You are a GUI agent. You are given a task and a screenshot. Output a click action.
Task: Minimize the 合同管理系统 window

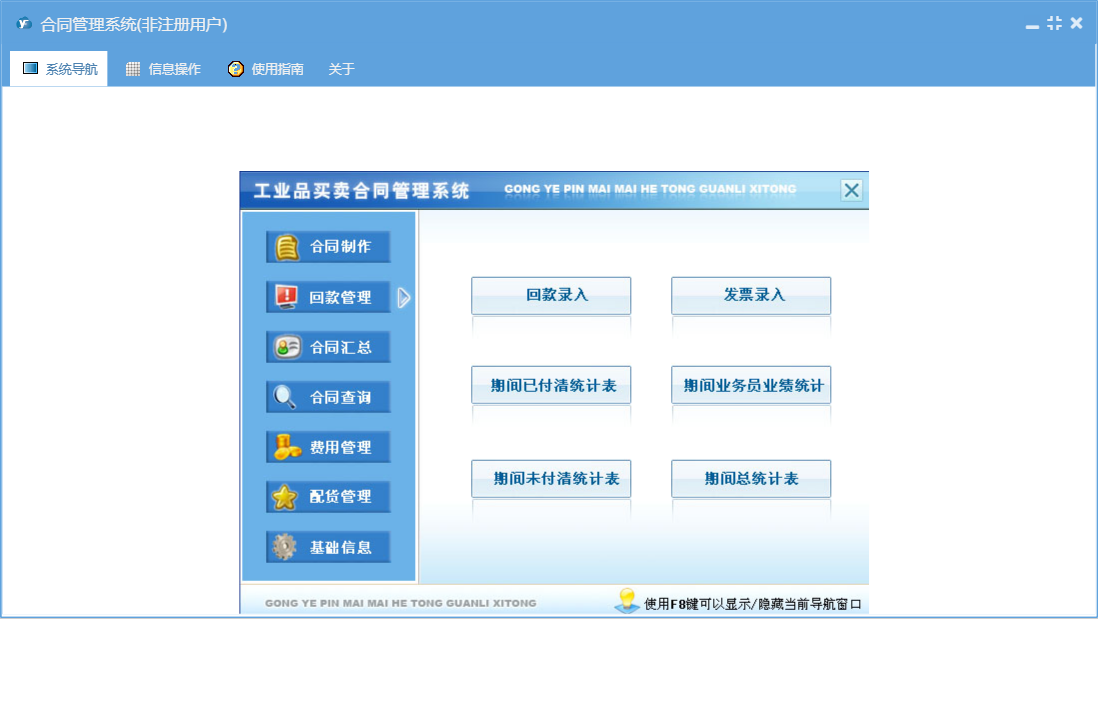click(1032, 25)
